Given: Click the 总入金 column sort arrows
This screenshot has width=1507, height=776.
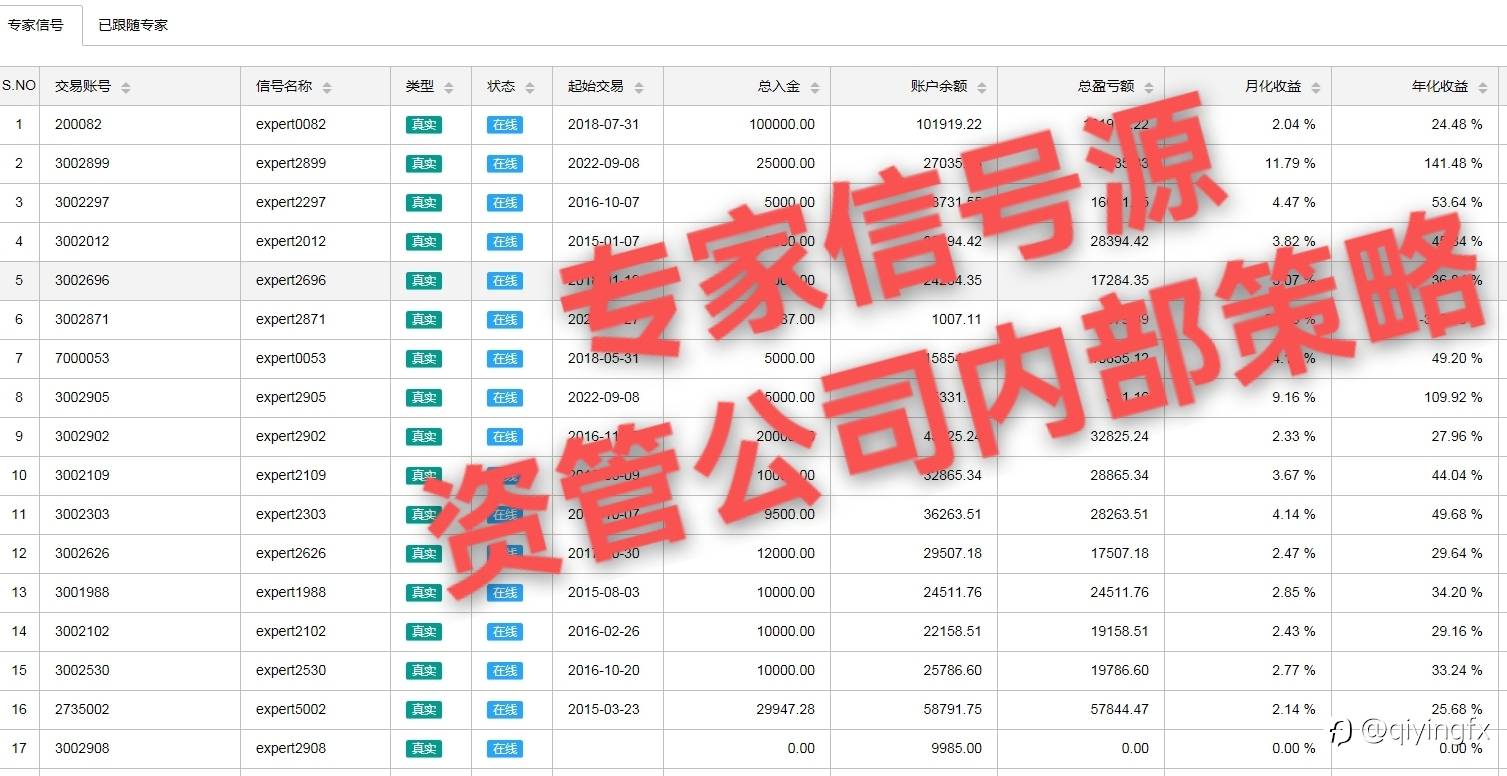Looking at the screenshot, I should pos(815,88).
